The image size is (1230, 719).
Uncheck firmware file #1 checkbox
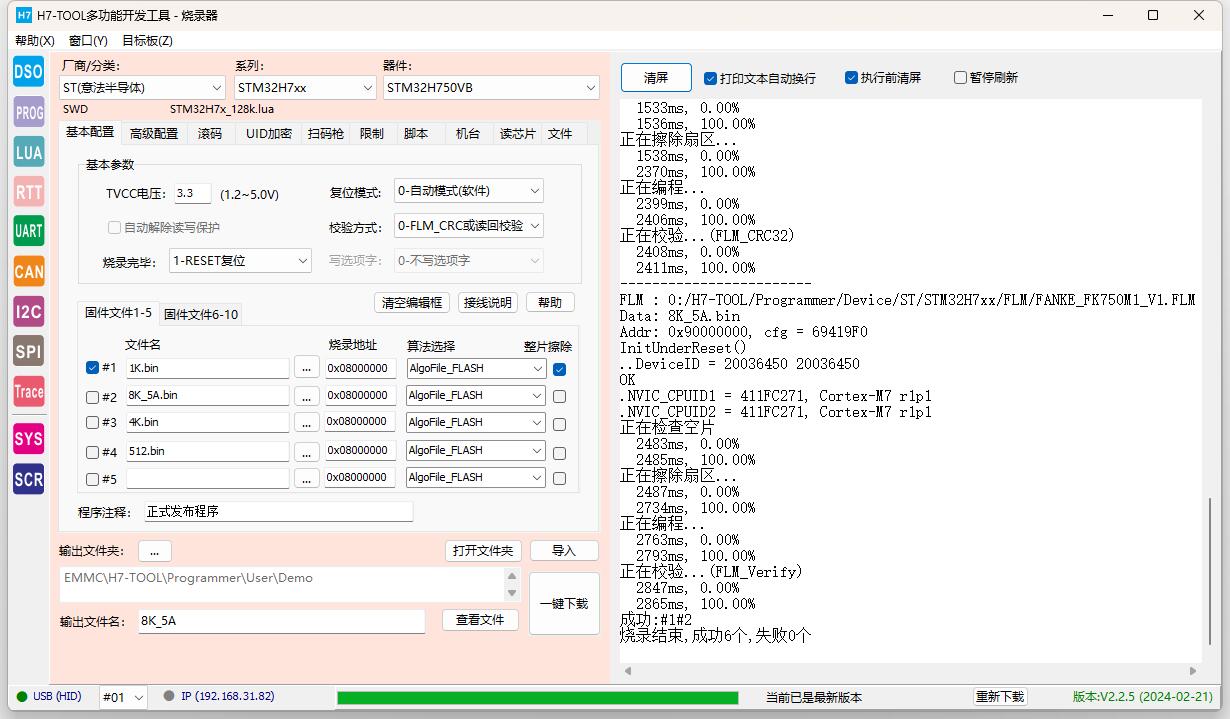(93, 368)
